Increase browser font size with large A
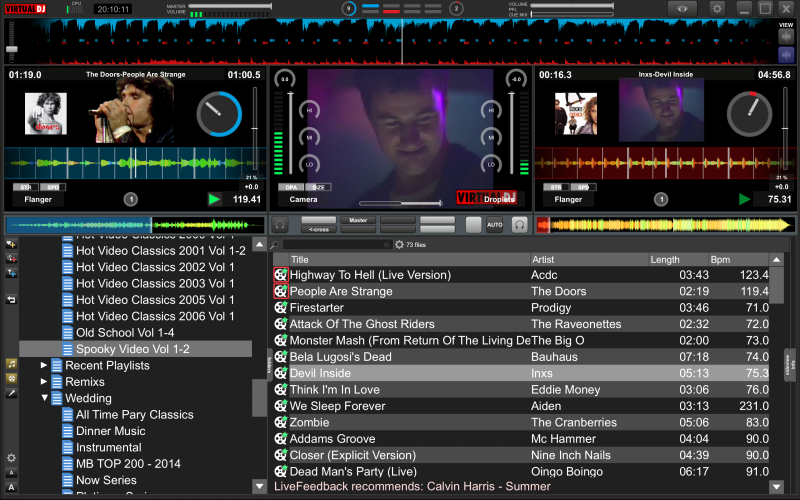 pyautogui.click(x=11, y=487)
